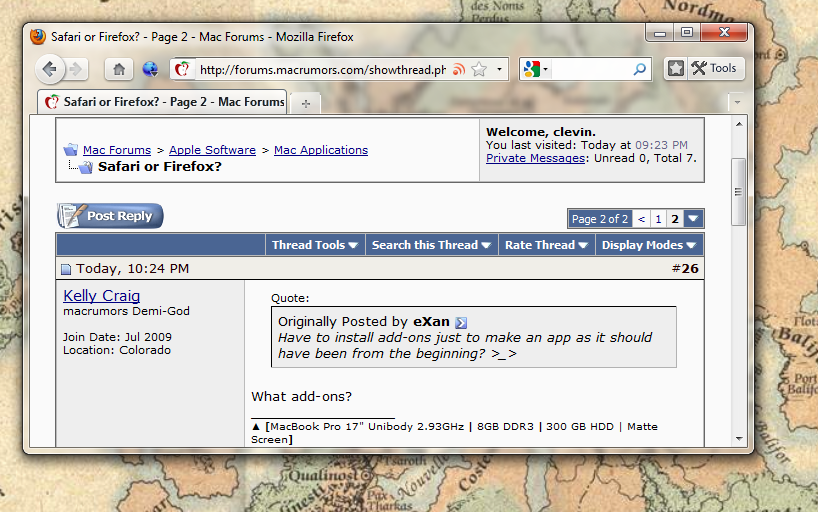Click the current page number 2
Image resolution: width=818 pixels, height=512 pixels.
point(675,219)
